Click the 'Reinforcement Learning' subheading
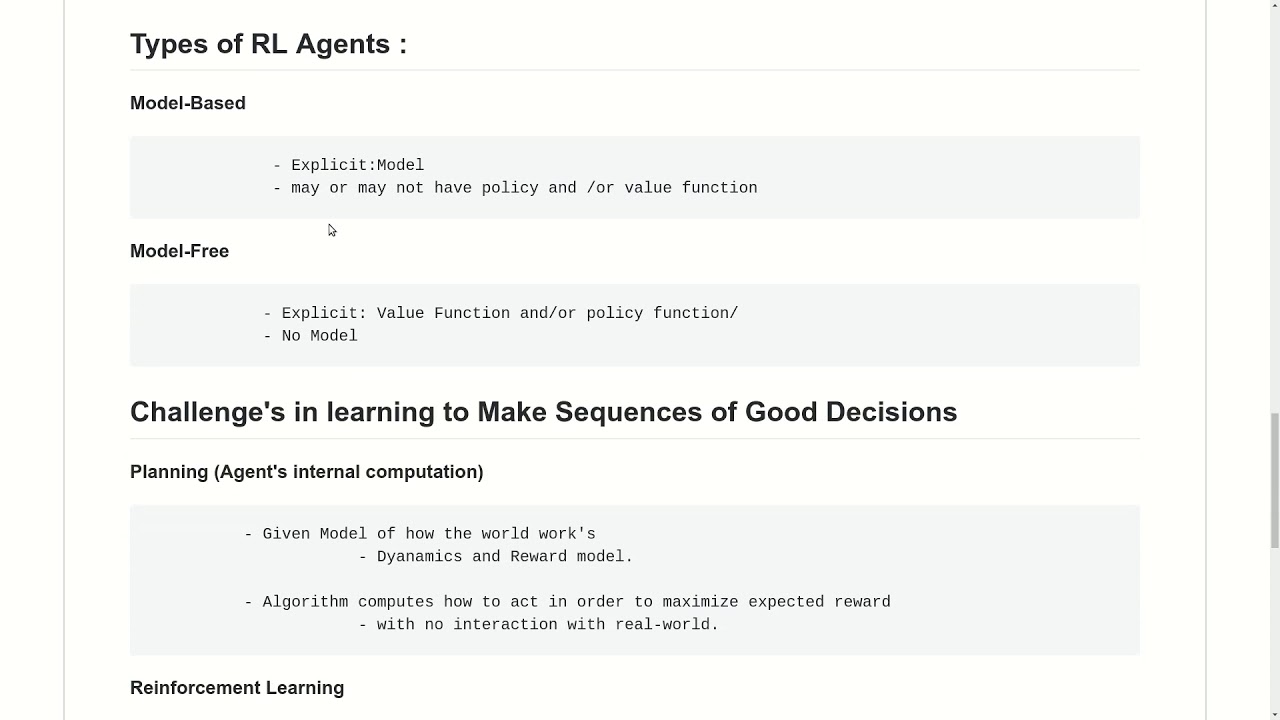This screenshot has height=720, width=1280. tap(237, 688)
